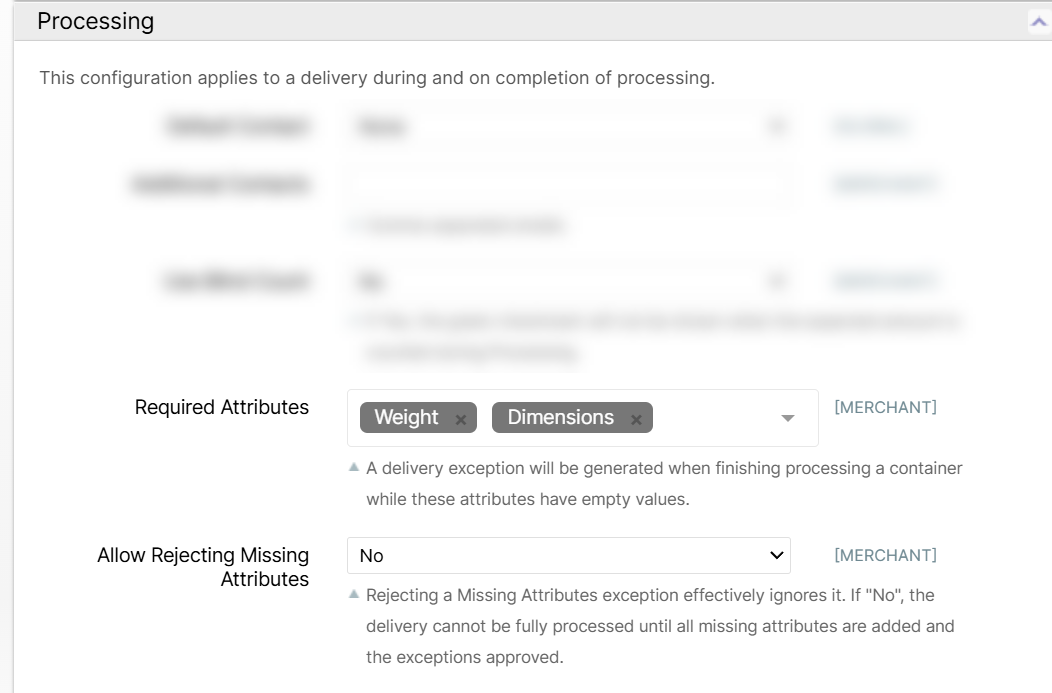Open the Required Attributes dropdown arrow
The width and height of the screenshot is (1052, 693).
[x=788, y=418]
